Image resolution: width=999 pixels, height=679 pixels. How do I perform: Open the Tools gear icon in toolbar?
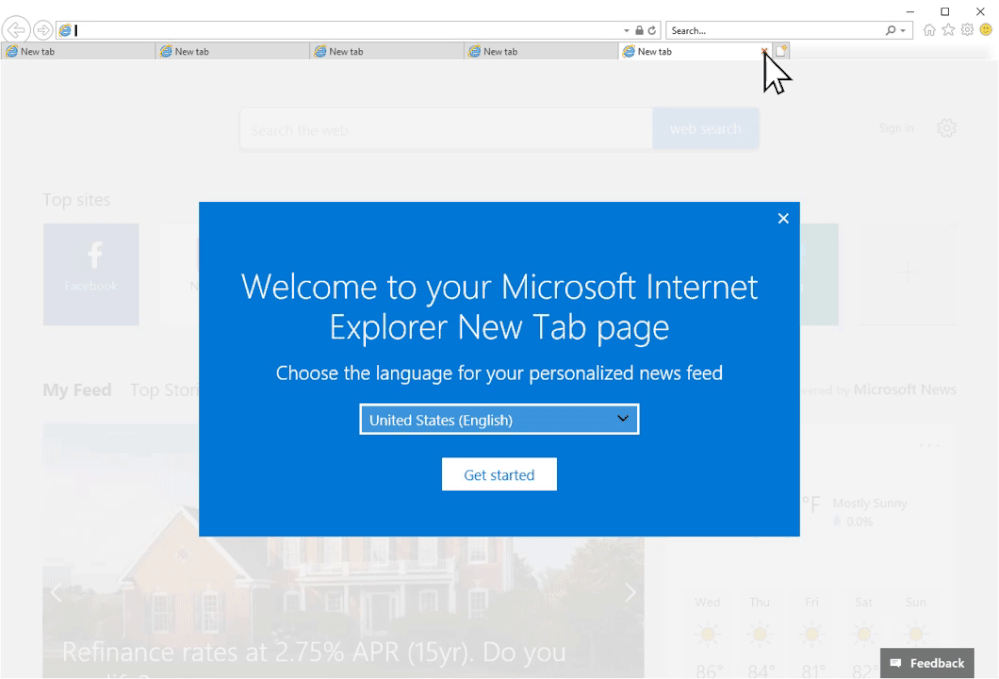[x=967, y=30]
